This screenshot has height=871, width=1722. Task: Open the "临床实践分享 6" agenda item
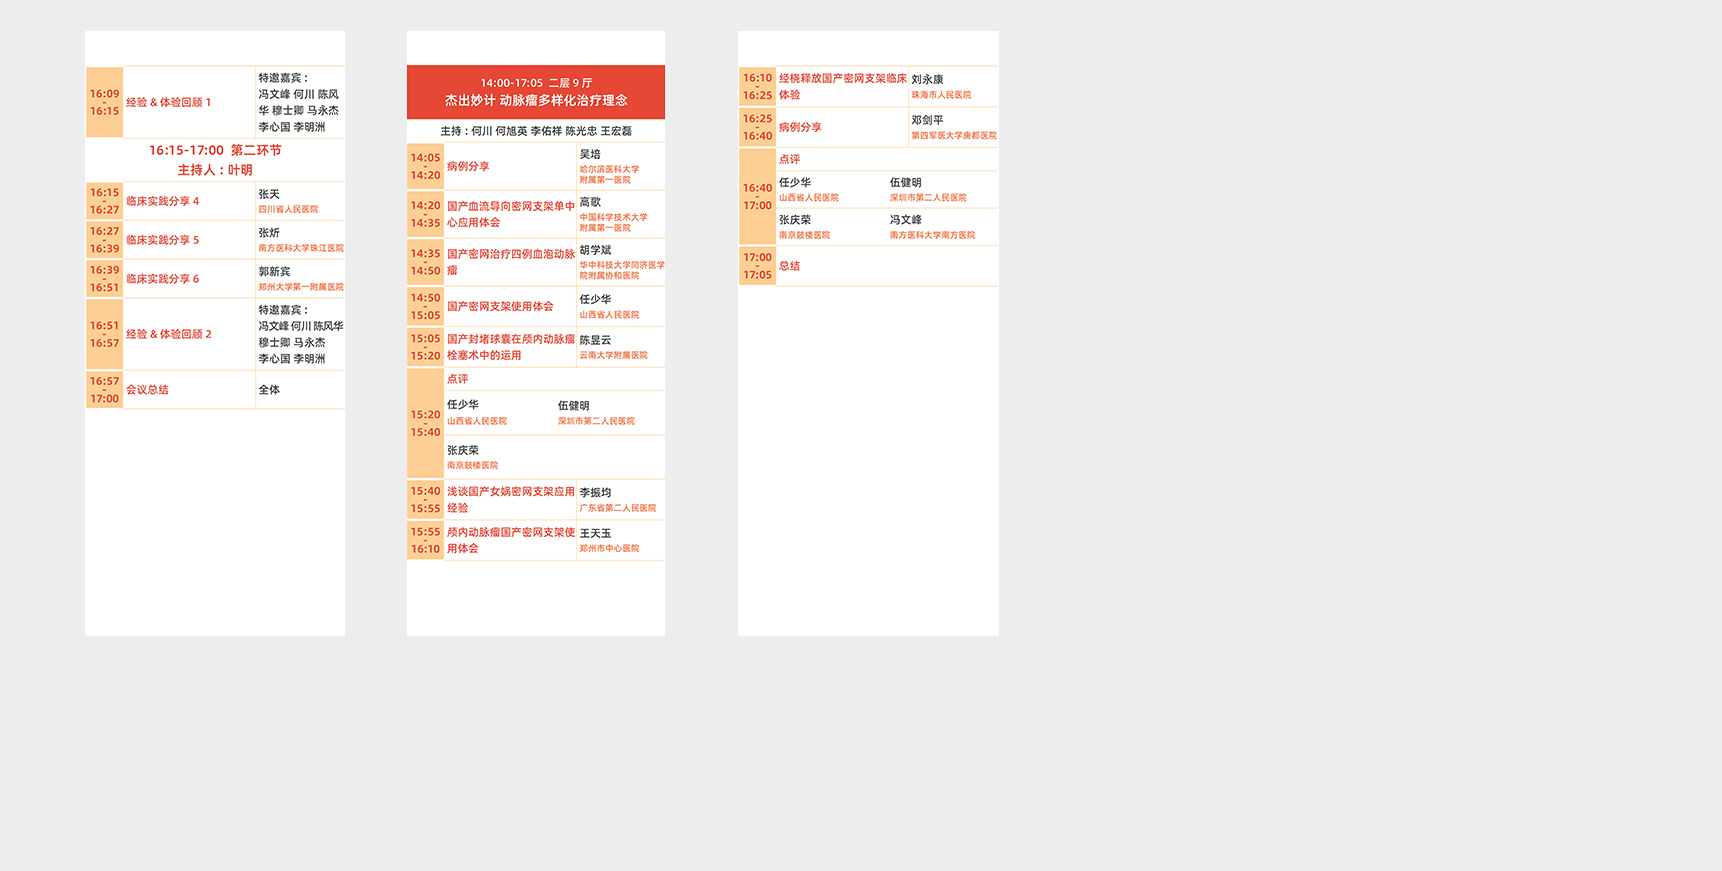[163, 279]
